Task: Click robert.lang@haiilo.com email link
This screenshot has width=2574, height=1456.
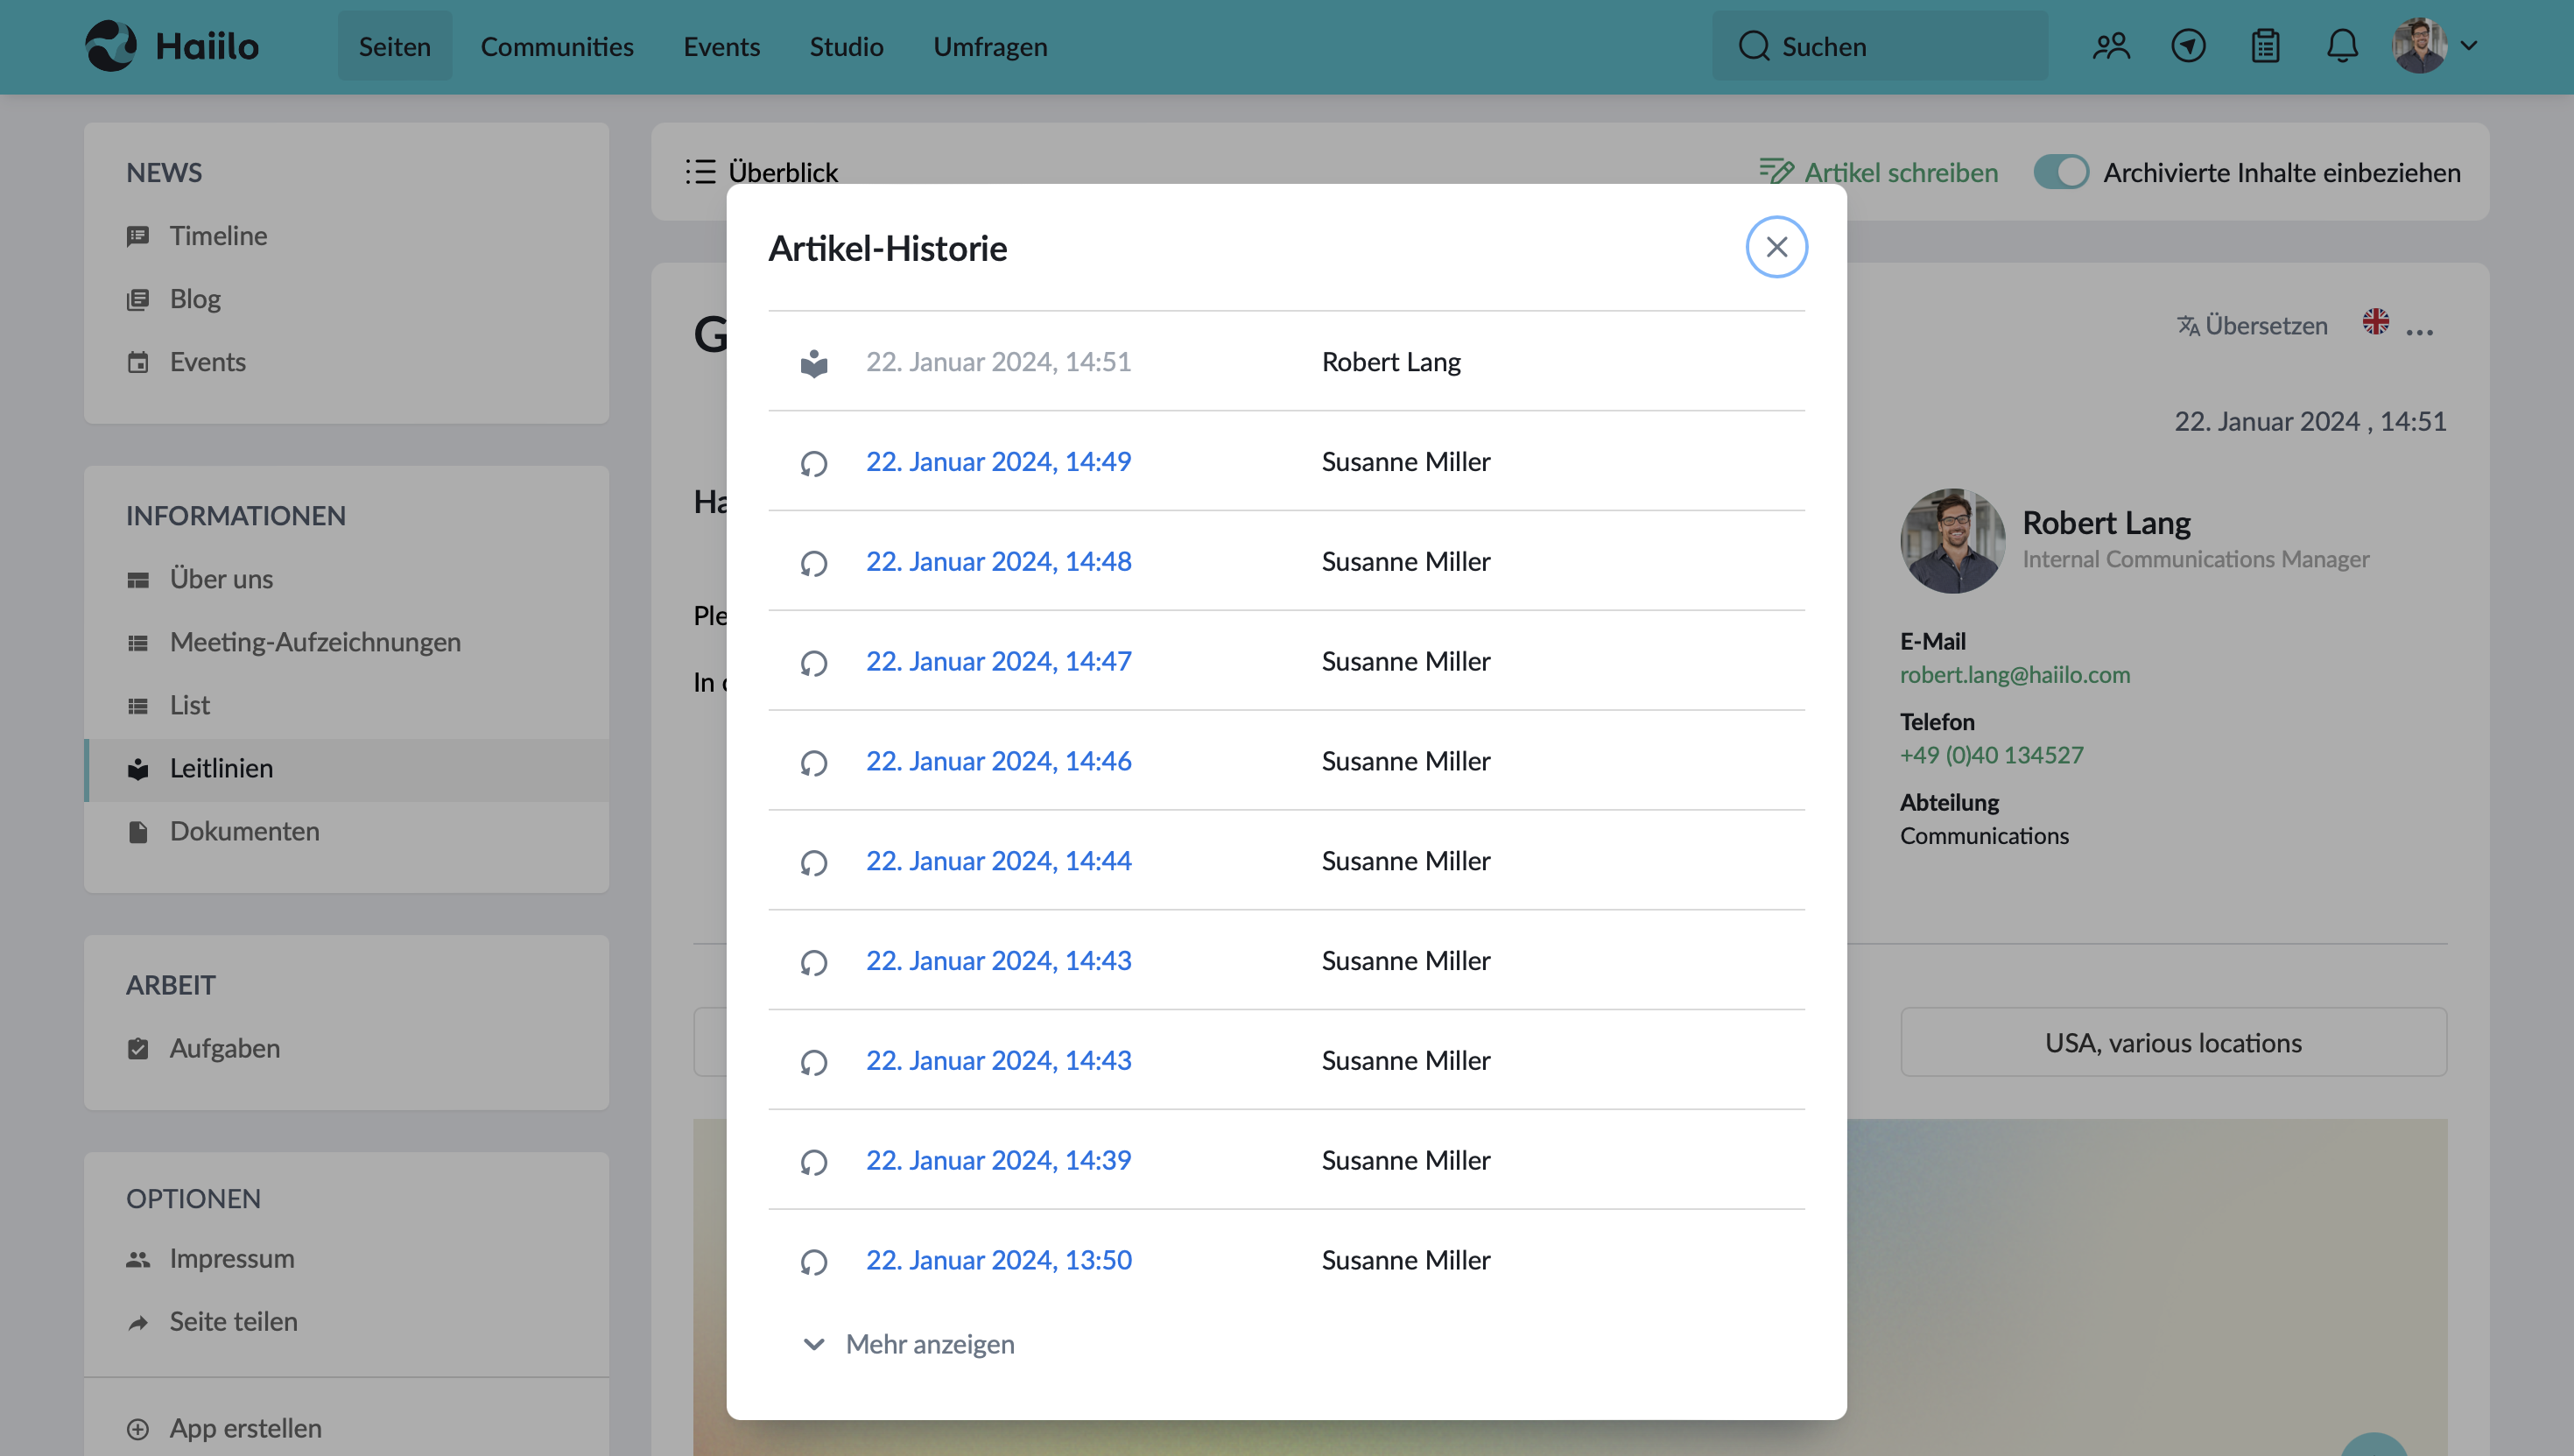Action: 2014,675
